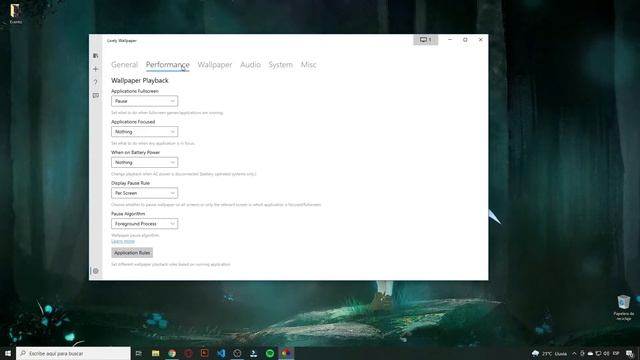Viewport: 640px width, 360px height.
Task: Select the Performance tab
Action: [167, 64]
